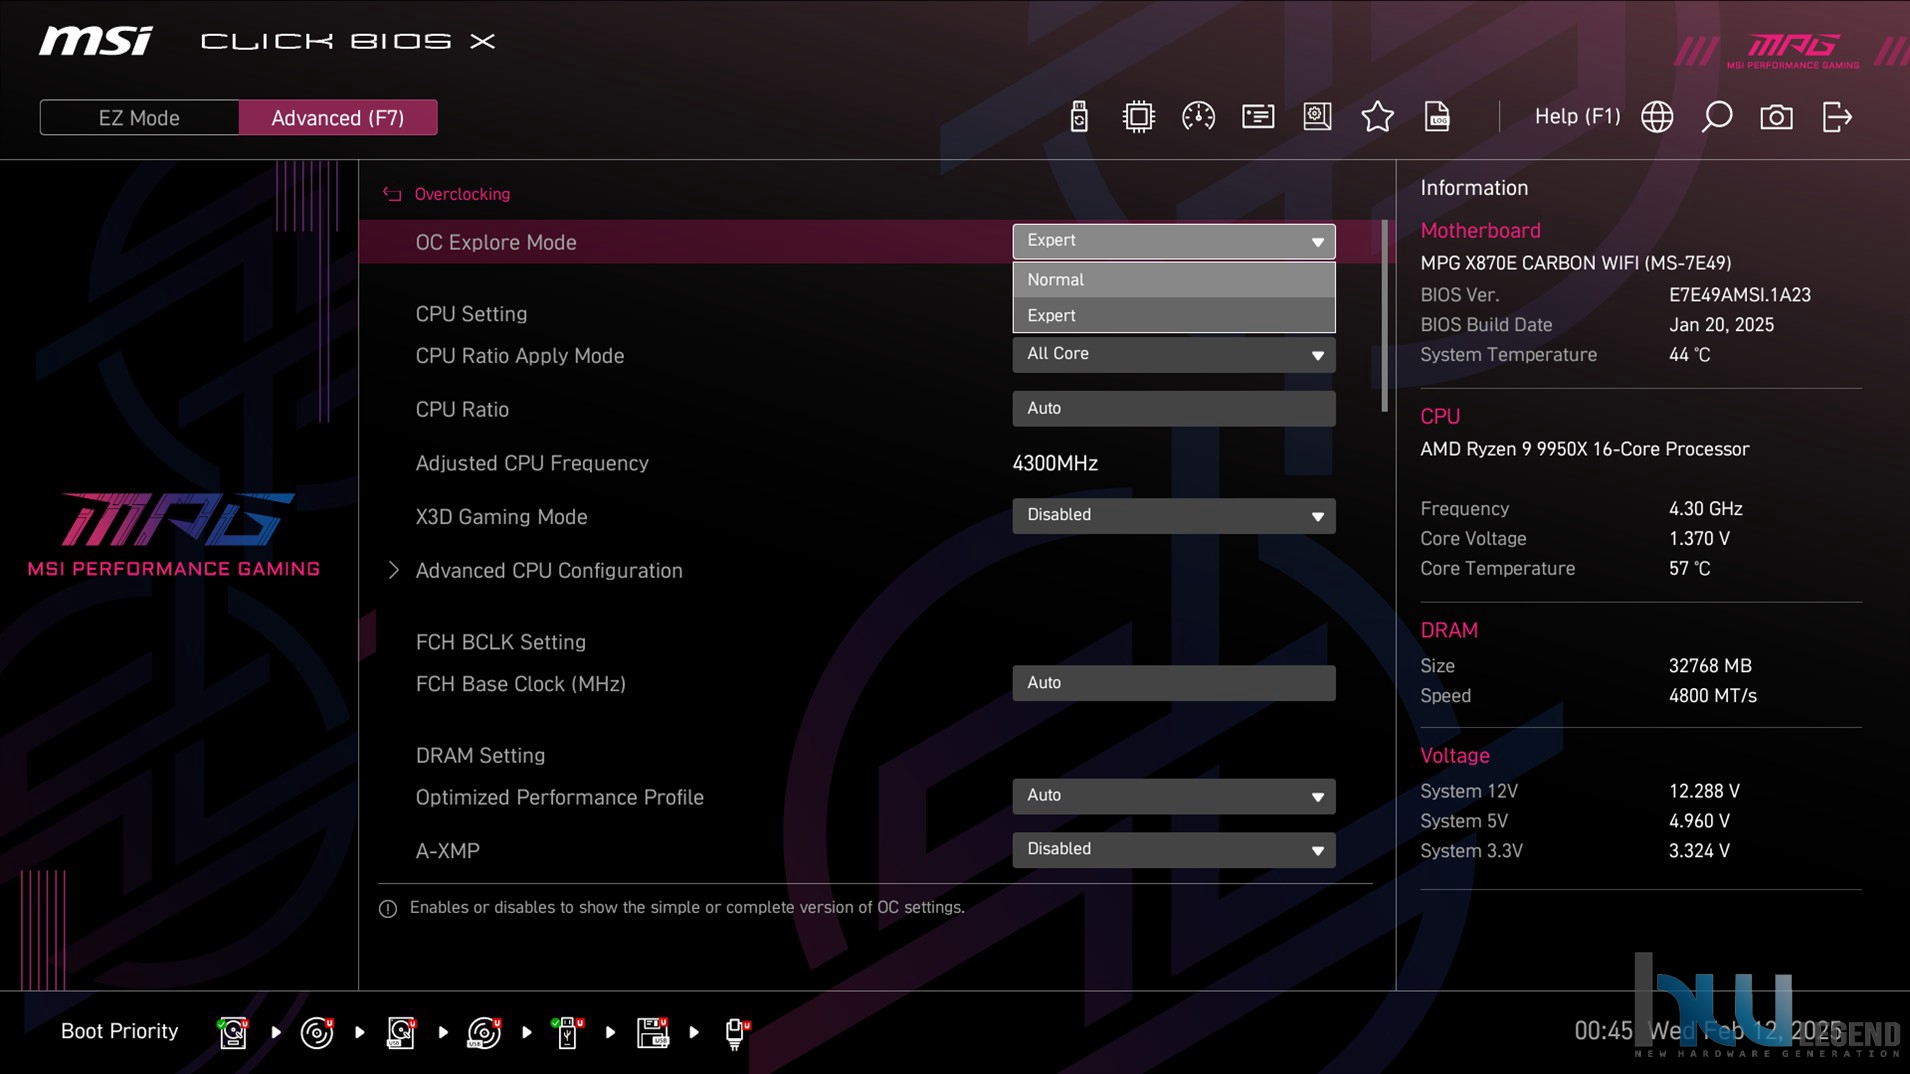Select network cable boot device
This screenshot has width=1910, height=1074.
[736, 1032]
